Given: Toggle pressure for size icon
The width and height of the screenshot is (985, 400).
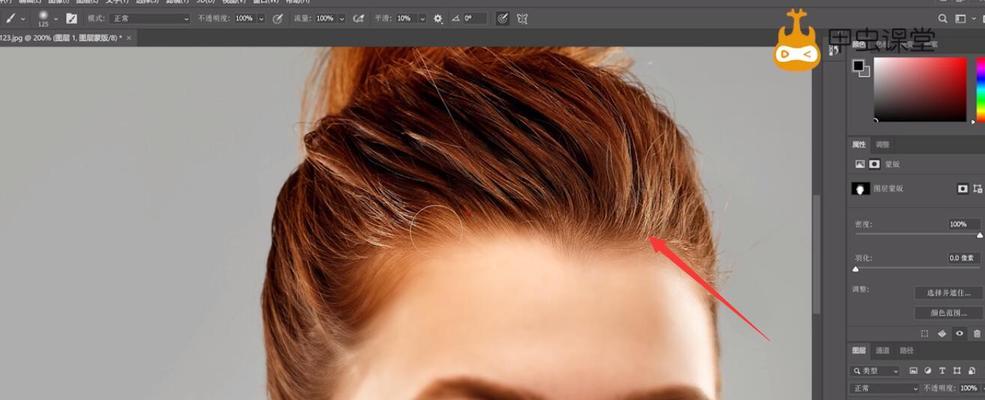Looking at the screenshot, I should (x=502, y=19).
